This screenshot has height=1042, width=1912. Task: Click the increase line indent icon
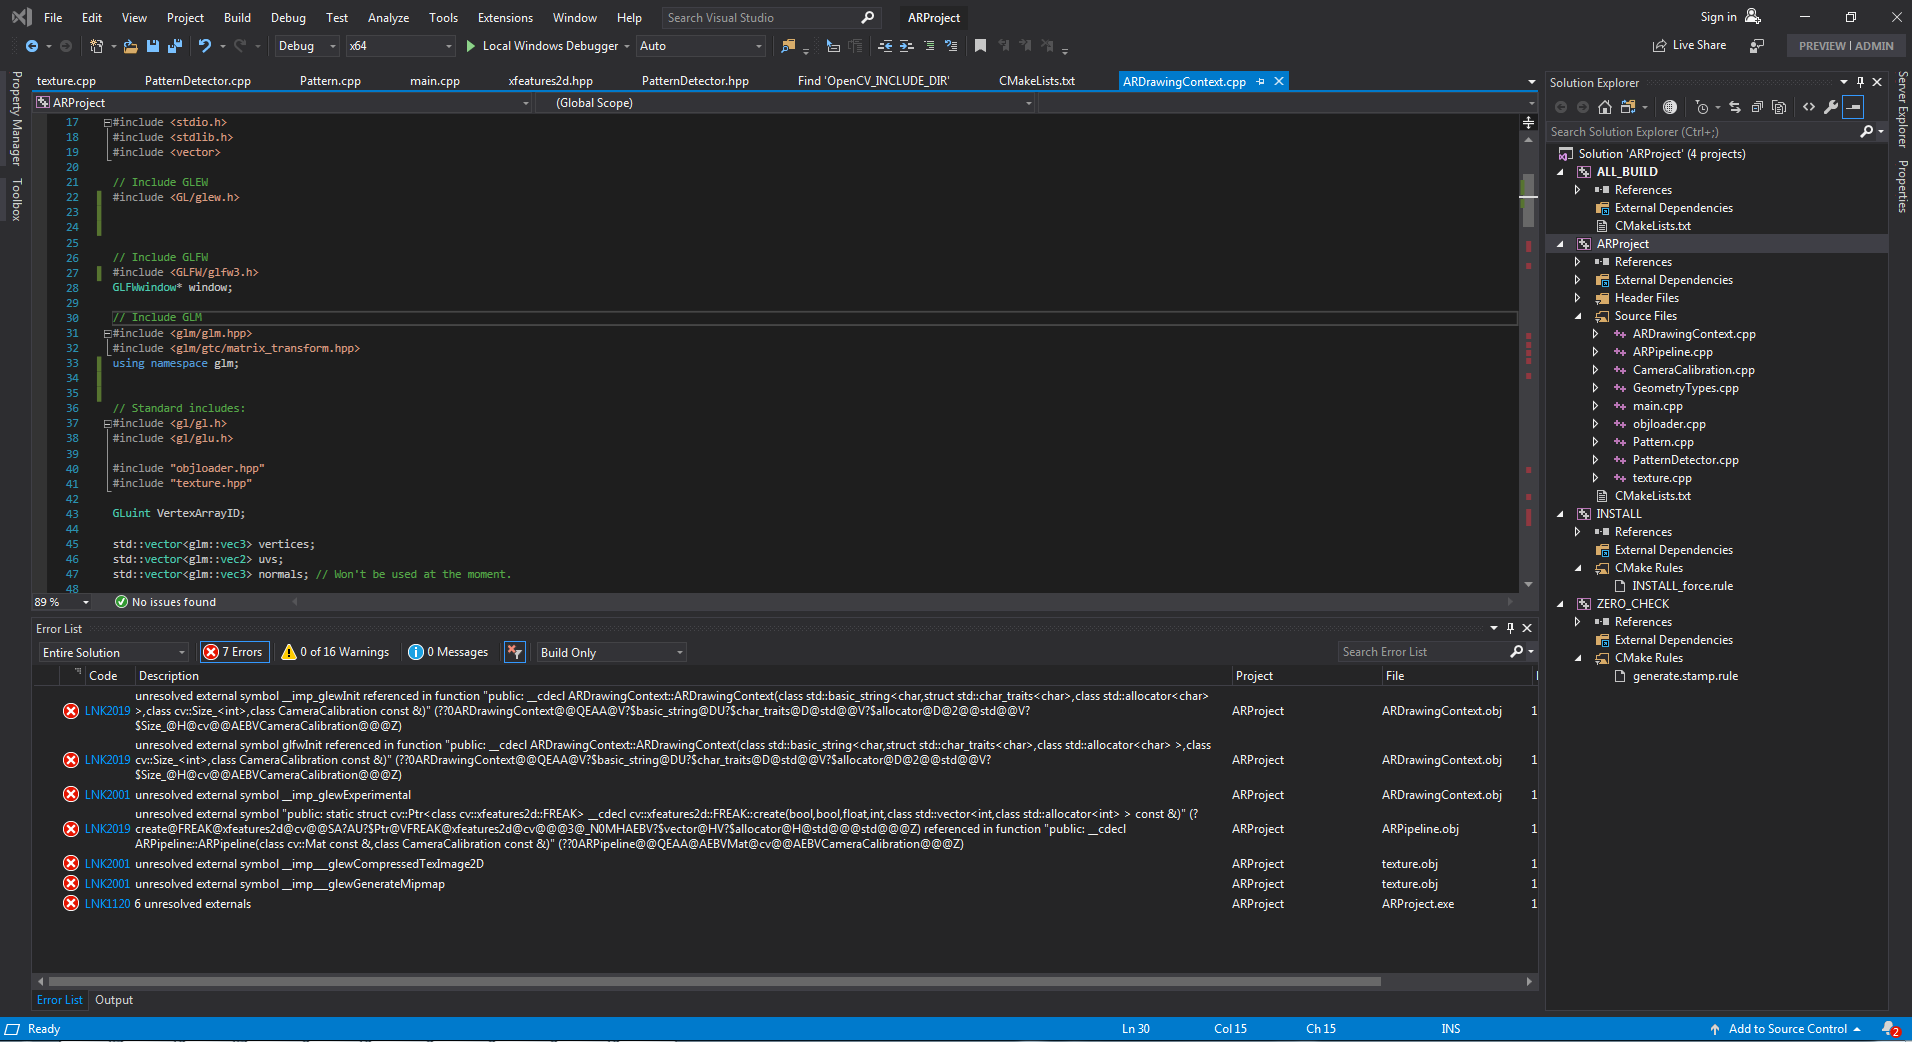[907, 46]
